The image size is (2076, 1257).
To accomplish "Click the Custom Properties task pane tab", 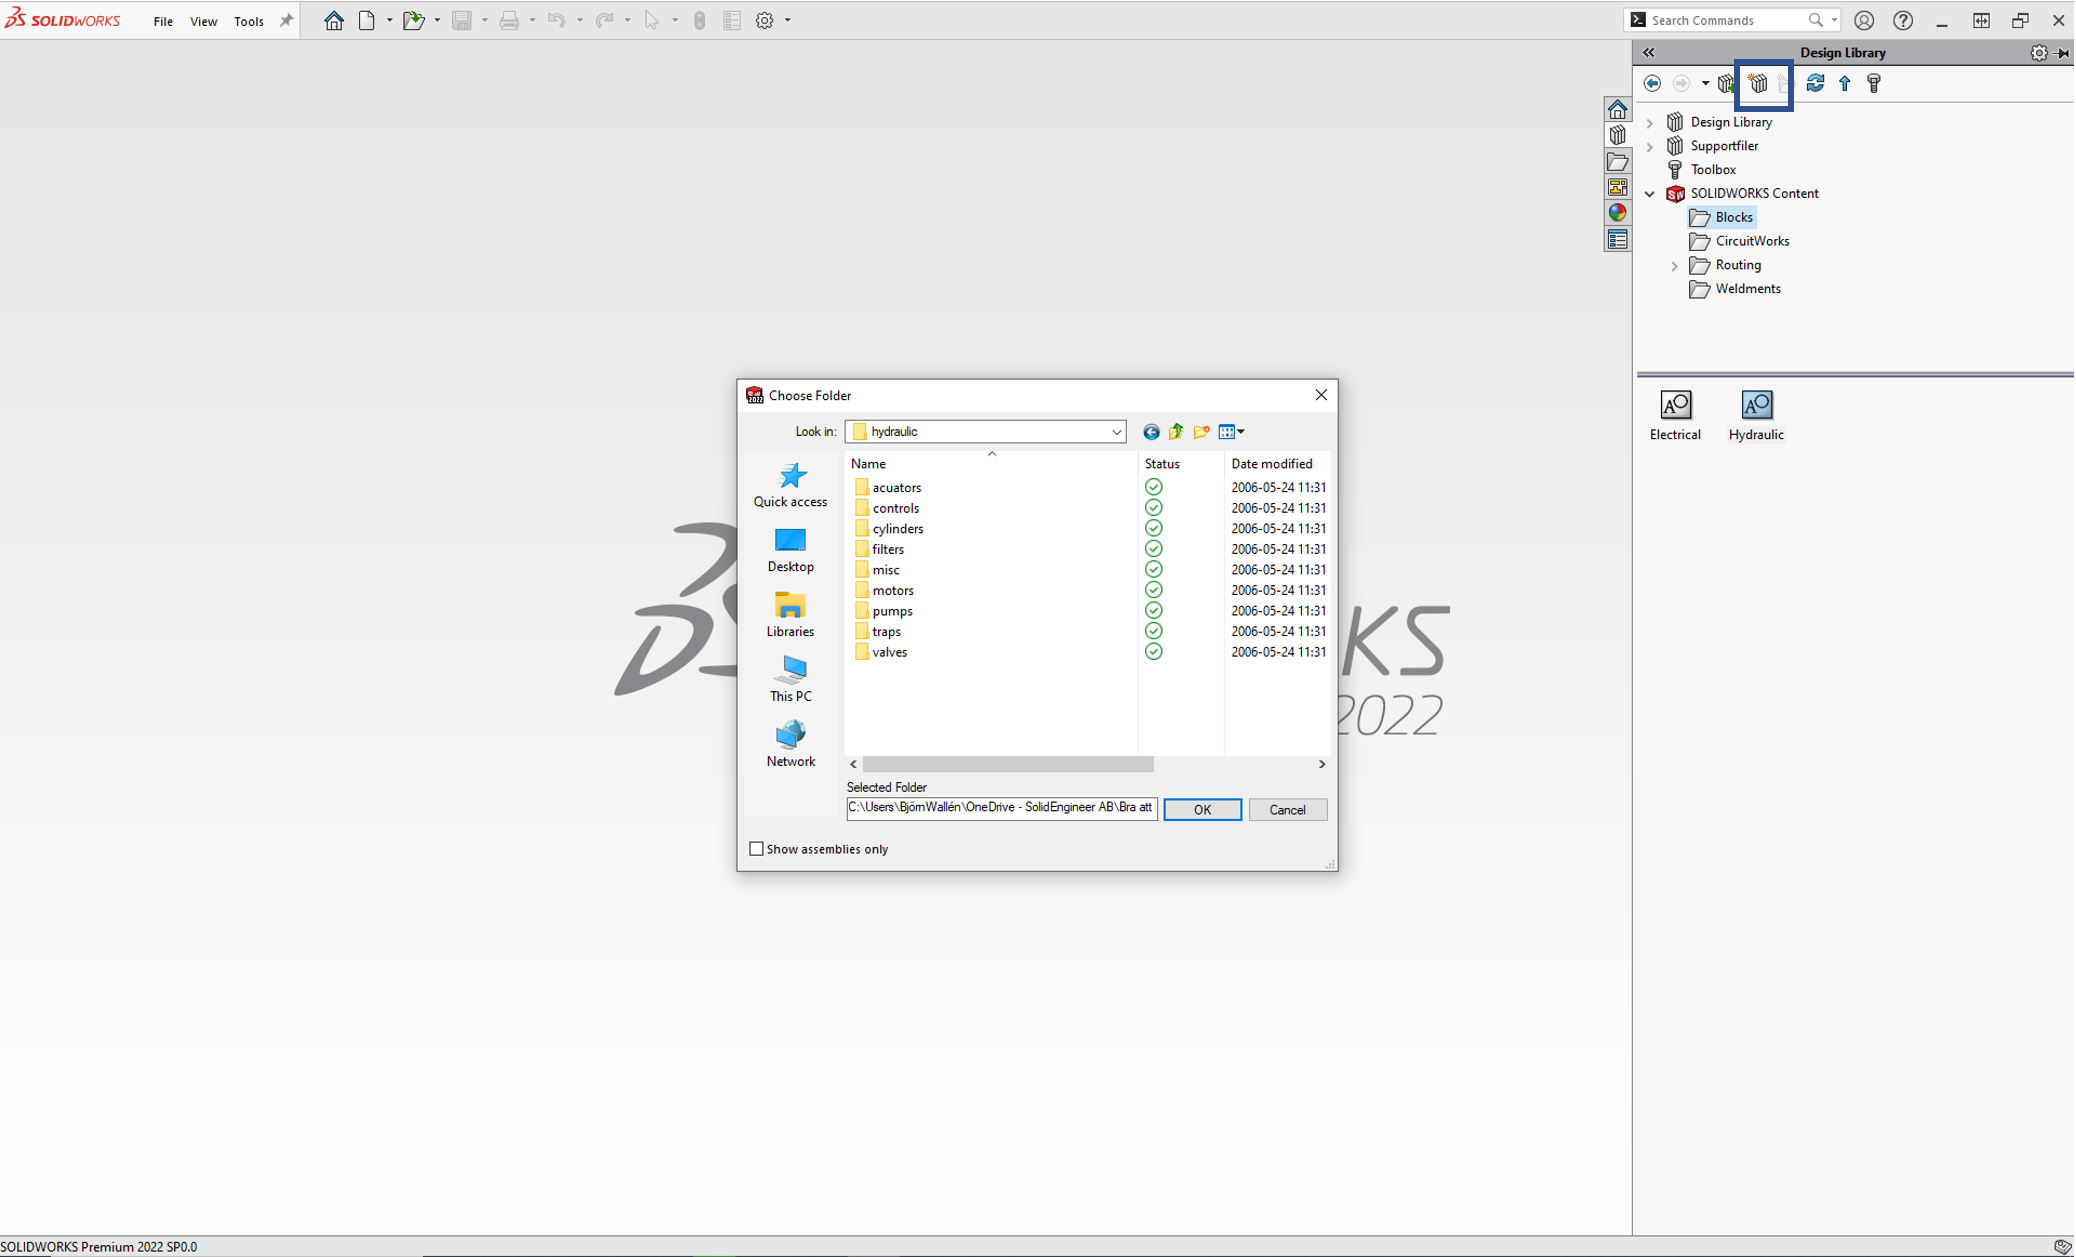I will [1617, 240].
